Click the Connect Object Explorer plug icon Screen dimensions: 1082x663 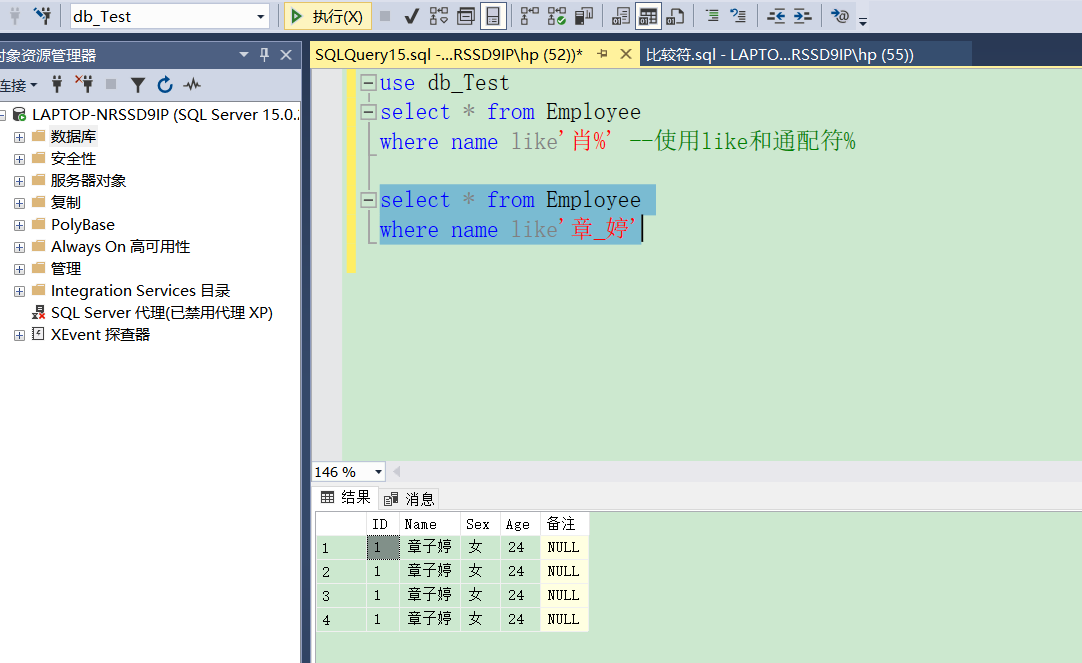57,85
